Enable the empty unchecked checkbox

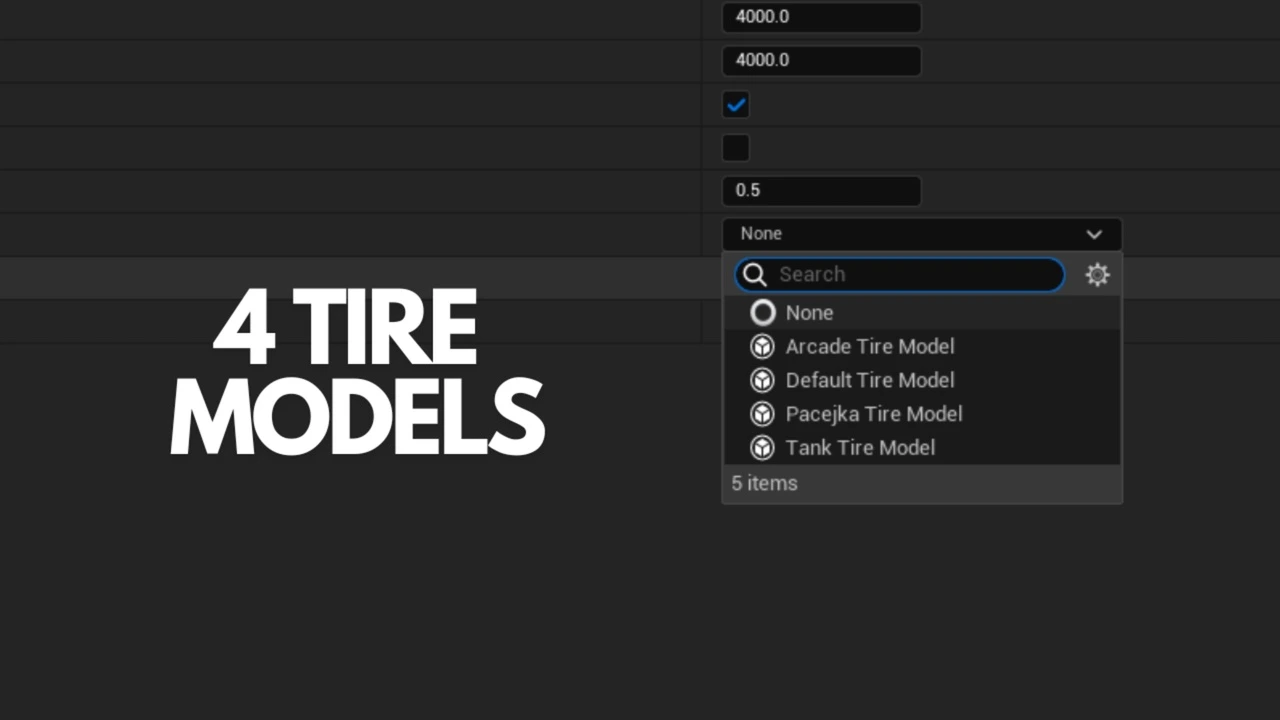(x=736, y=148)
